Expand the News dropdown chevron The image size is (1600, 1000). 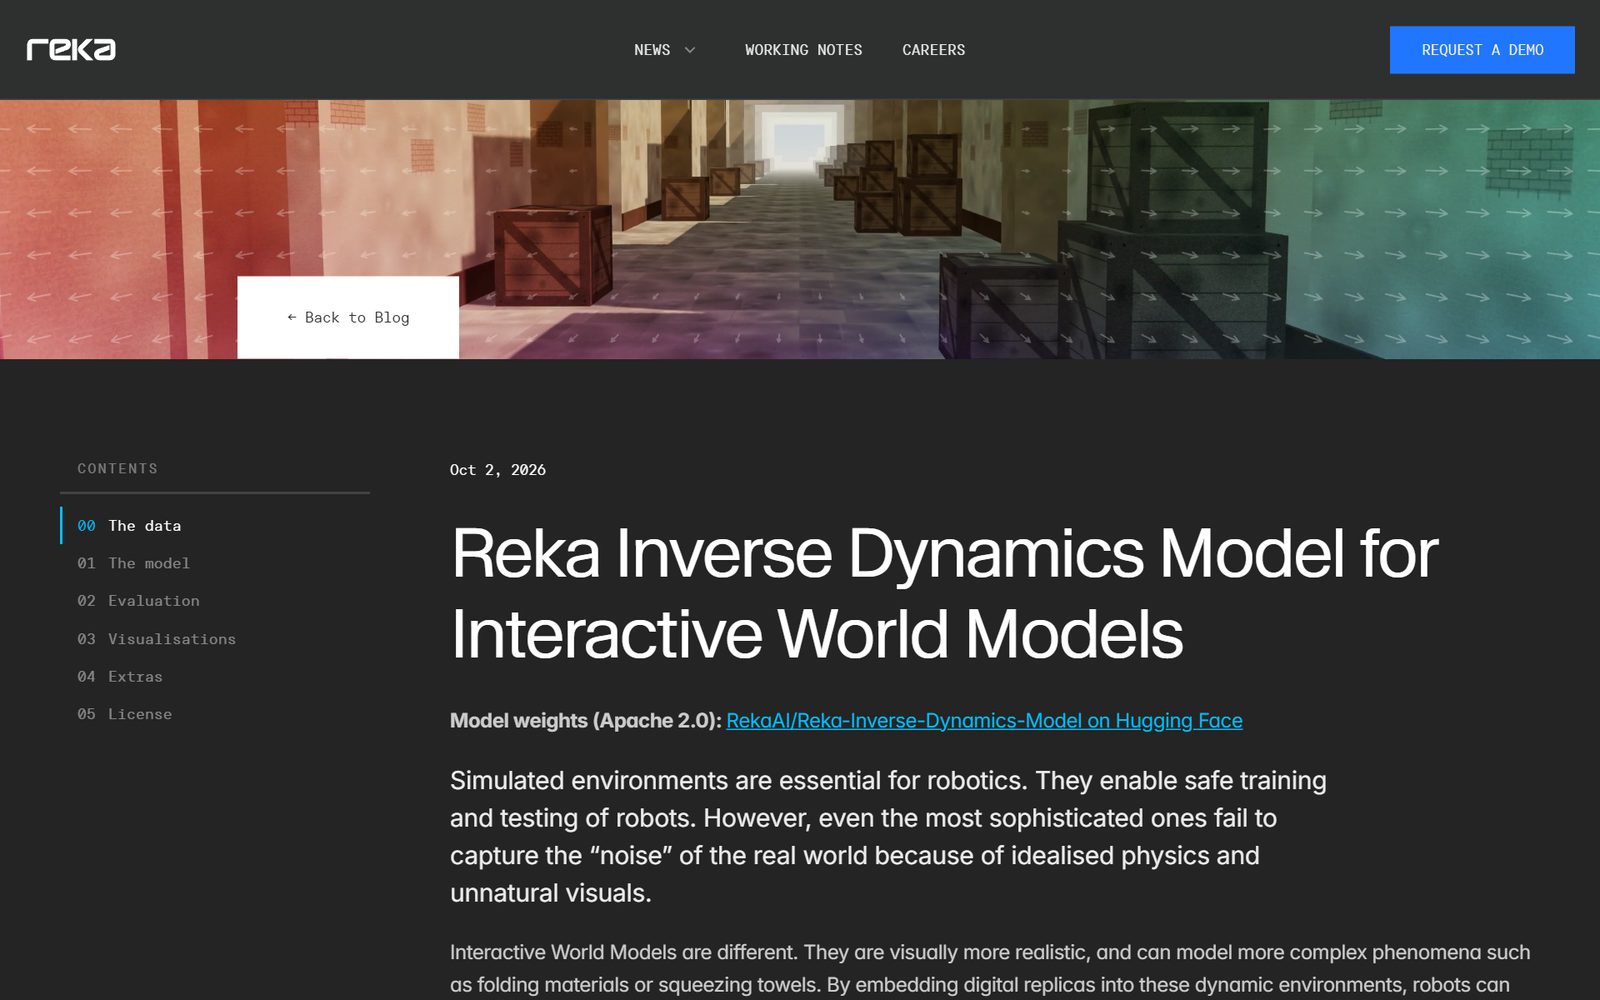coord(689,50)
